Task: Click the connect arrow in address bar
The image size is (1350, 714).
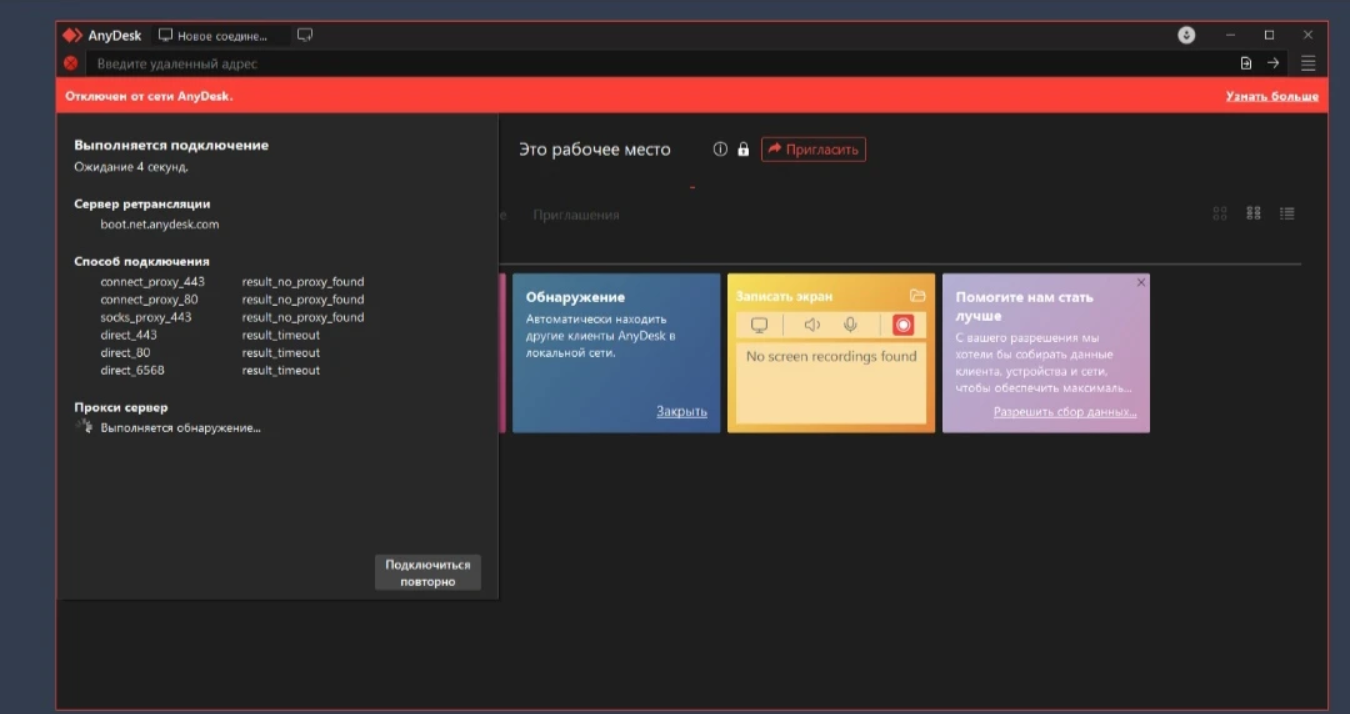Action: pos(1273,63)
